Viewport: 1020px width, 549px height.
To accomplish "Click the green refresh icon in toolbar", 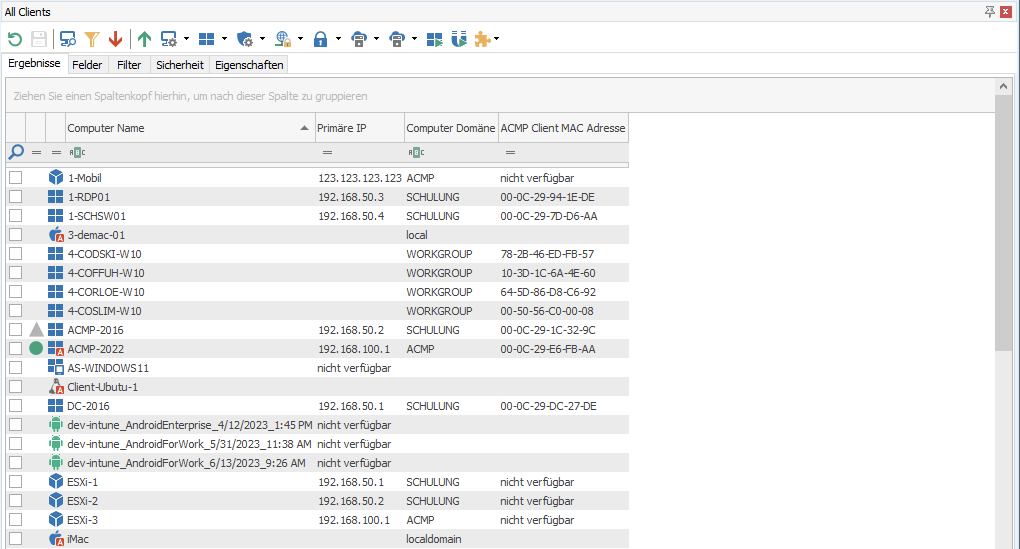I will 15,39.
